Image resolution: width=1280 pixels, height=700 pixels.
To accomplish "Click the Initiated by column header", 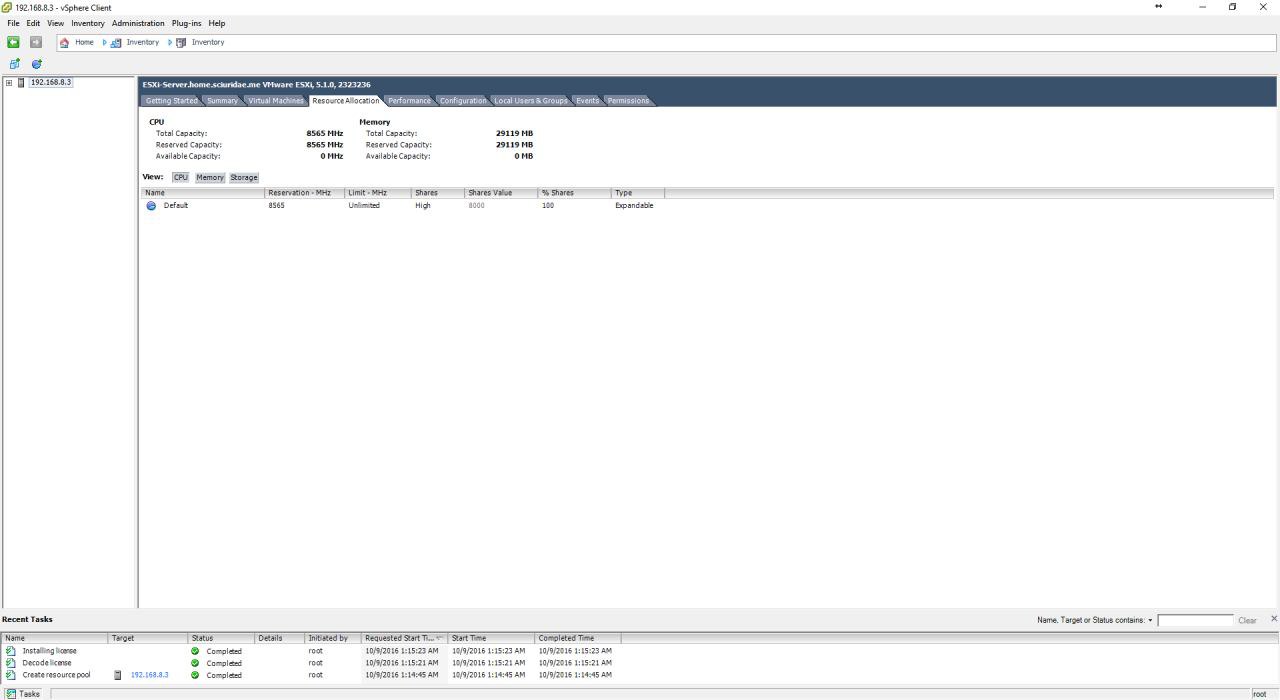I will coord(333,638).
